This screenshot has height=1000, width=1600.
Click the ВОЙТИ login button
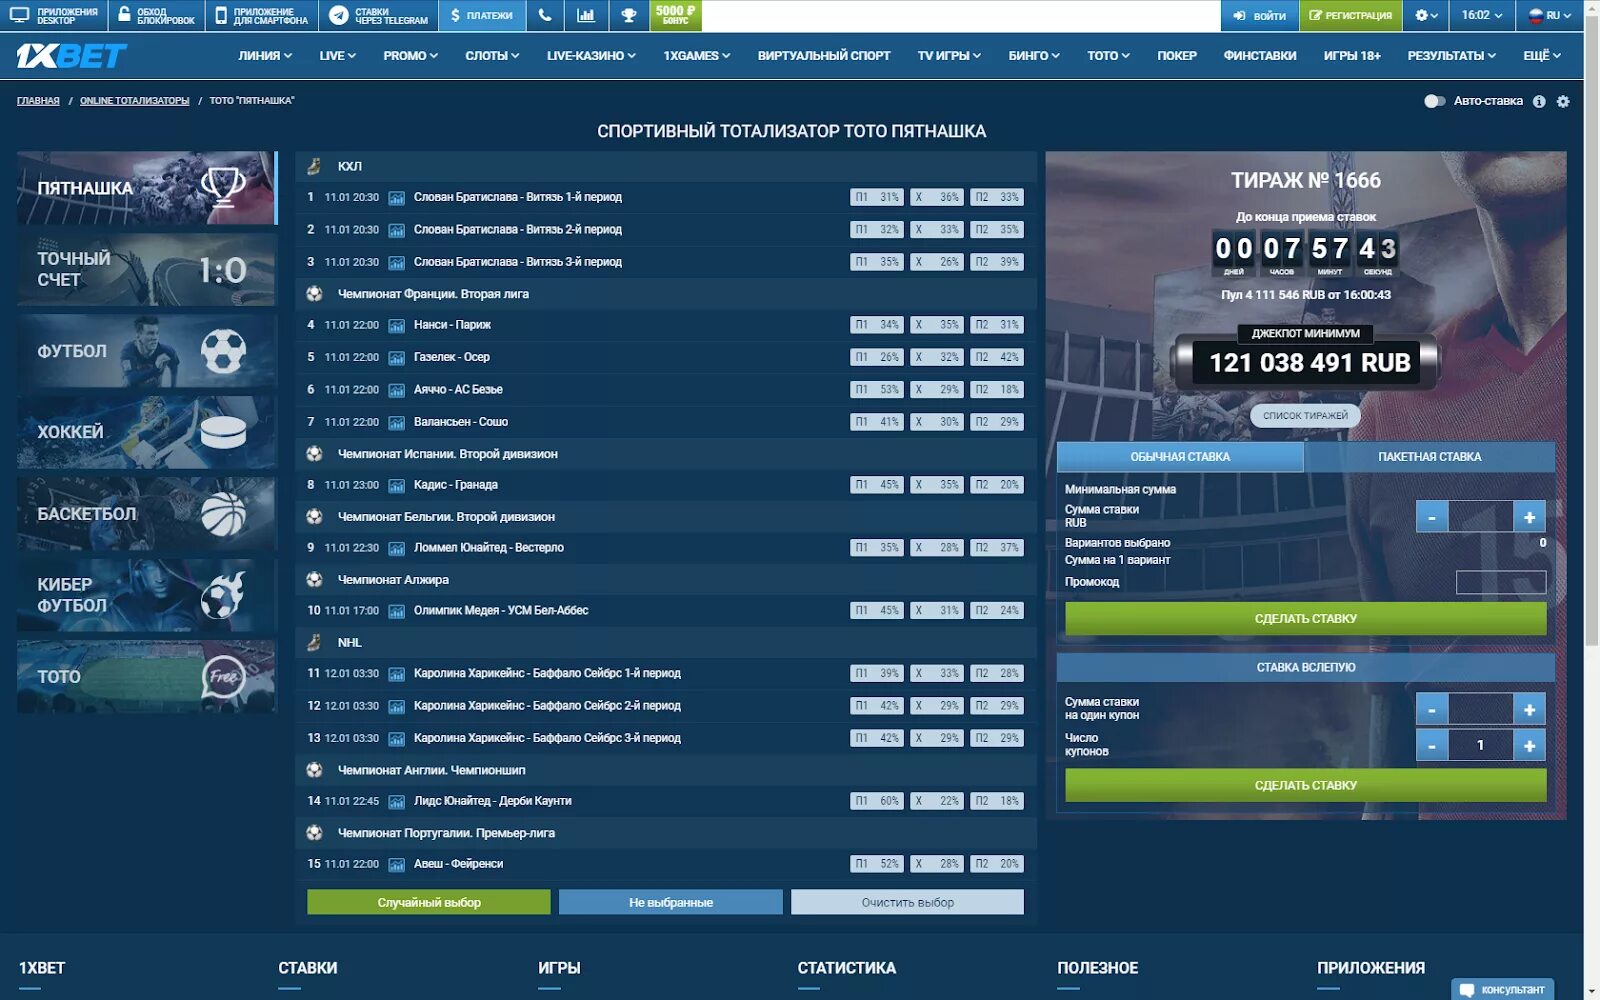tap(1259, 15)
